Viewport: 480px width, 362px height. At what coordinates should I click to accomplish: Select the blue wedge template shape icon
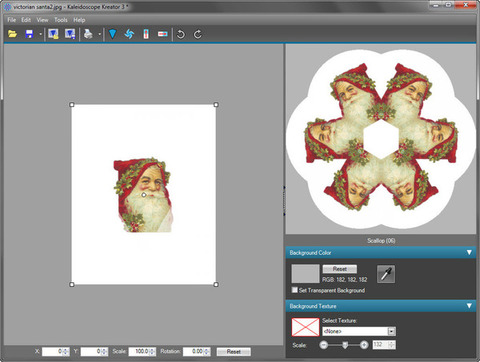pyautogui.click(x=112, y=34)
